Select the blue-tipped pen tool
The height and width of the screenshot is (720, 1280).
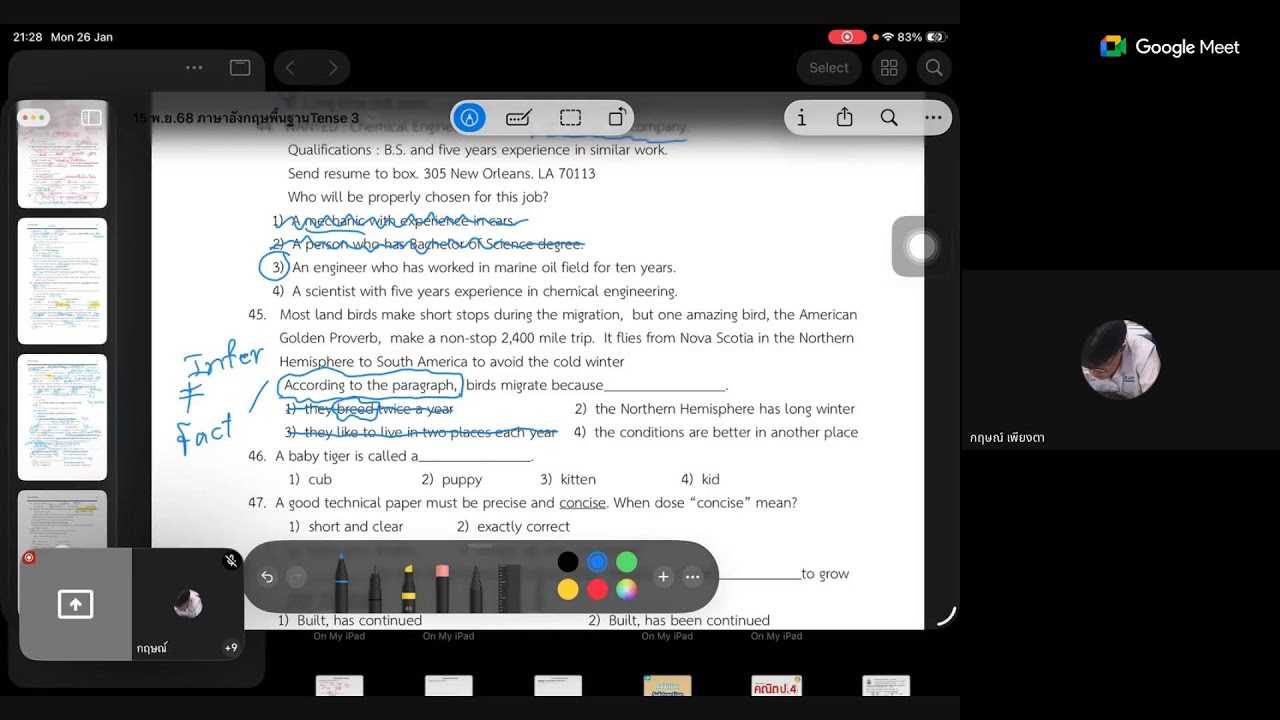(x=341, y=581)
